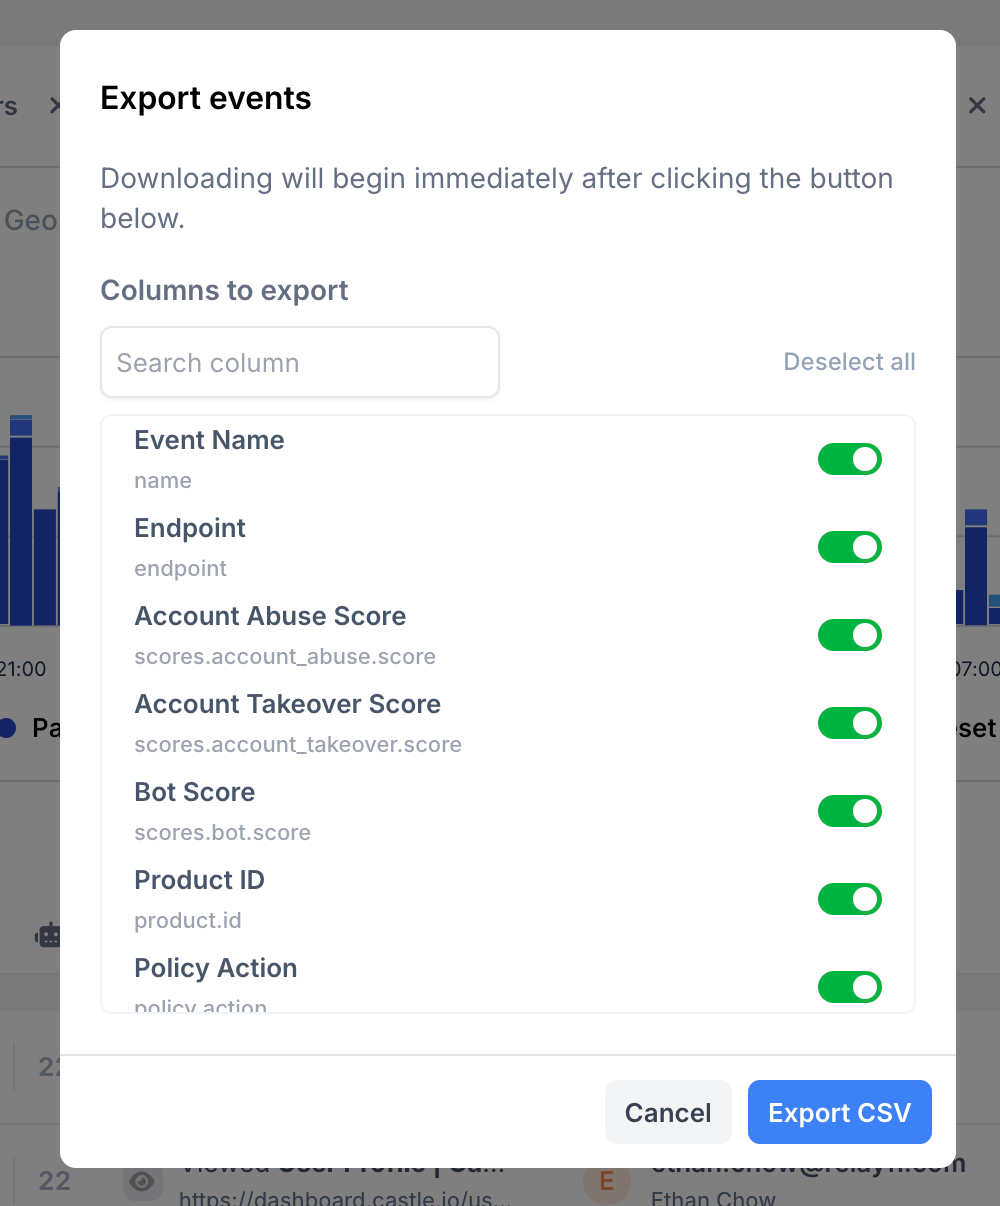Click the Ethan Chow avatar icon
Viewport: 1000px width, 1206px height.
coord(607,1183)
